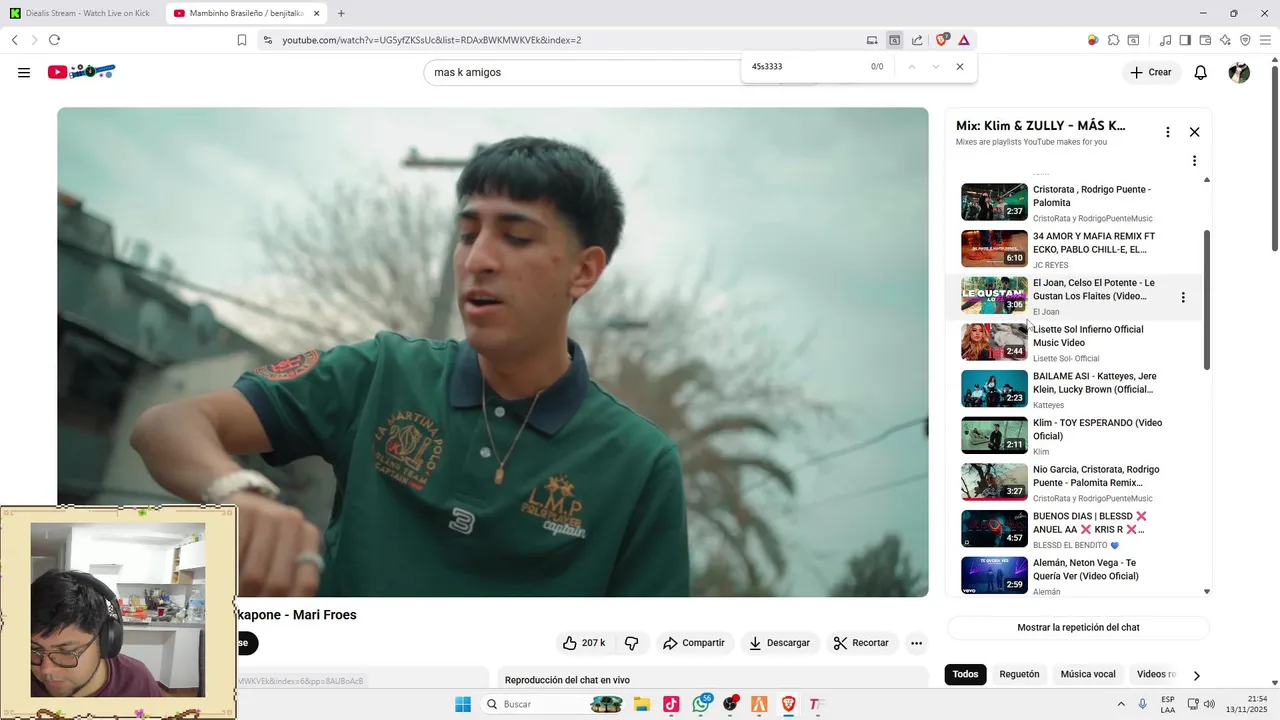
Task: Click Mostrar la repetición del chat
Action: click(x=1078, y=627)
